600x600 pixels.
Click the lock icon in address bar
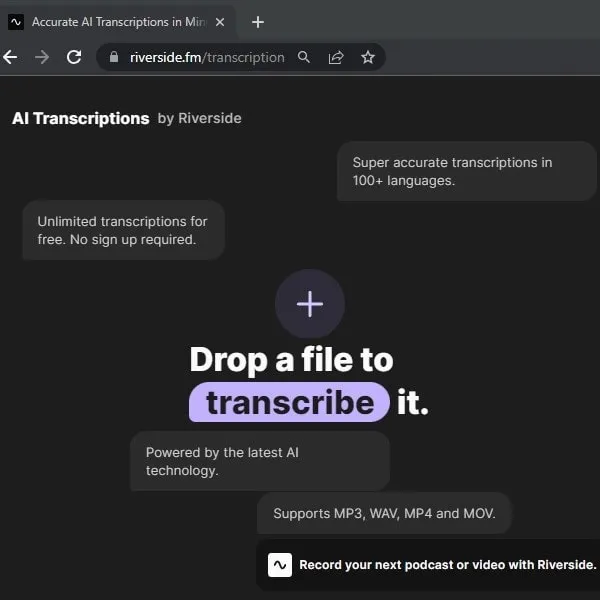pyautogui.click(x=114, y=57)
